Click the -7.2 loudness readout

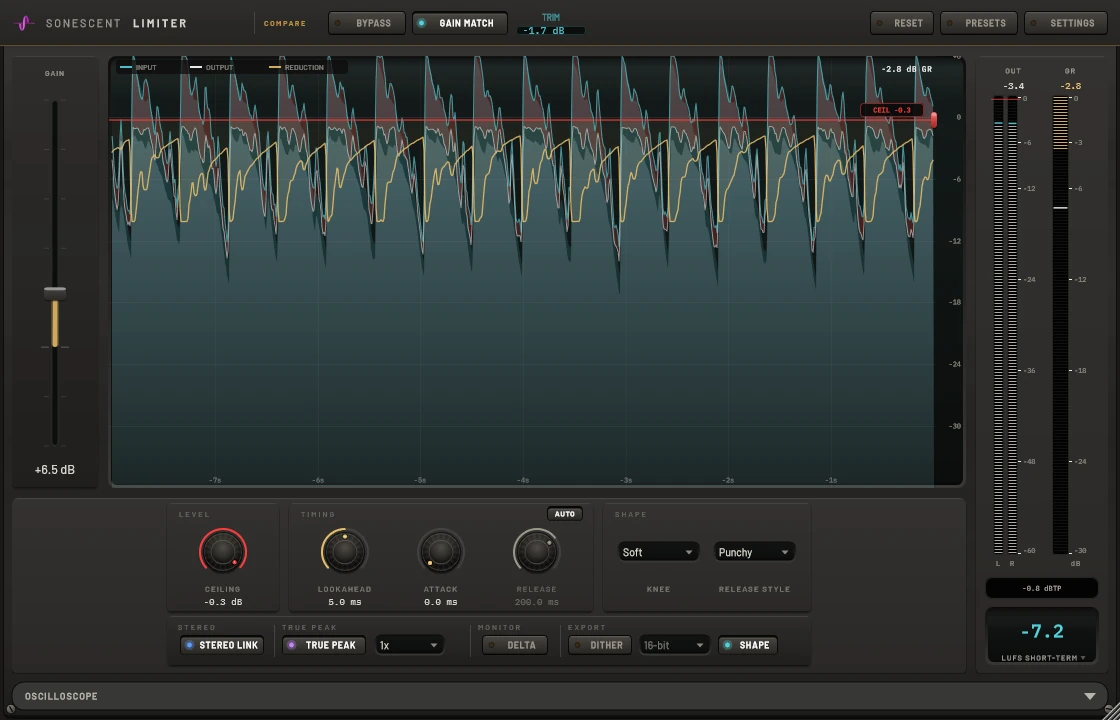tap(1041, 631)
